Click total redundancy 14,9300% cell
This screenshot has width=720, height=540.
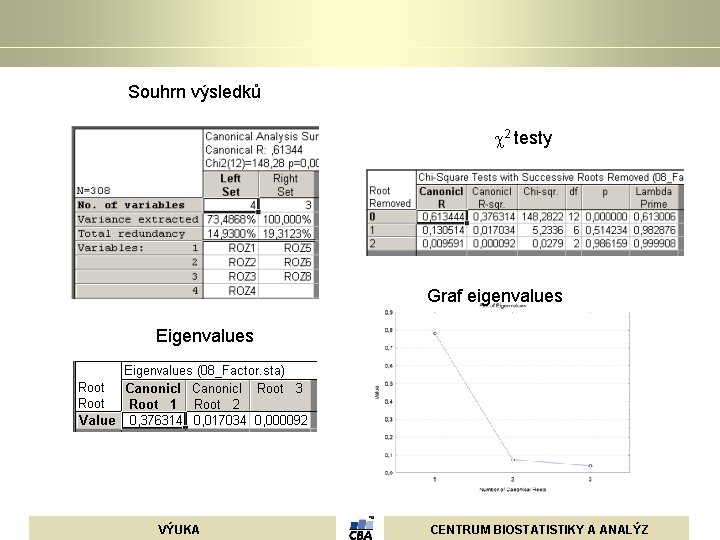click(231, 234)
